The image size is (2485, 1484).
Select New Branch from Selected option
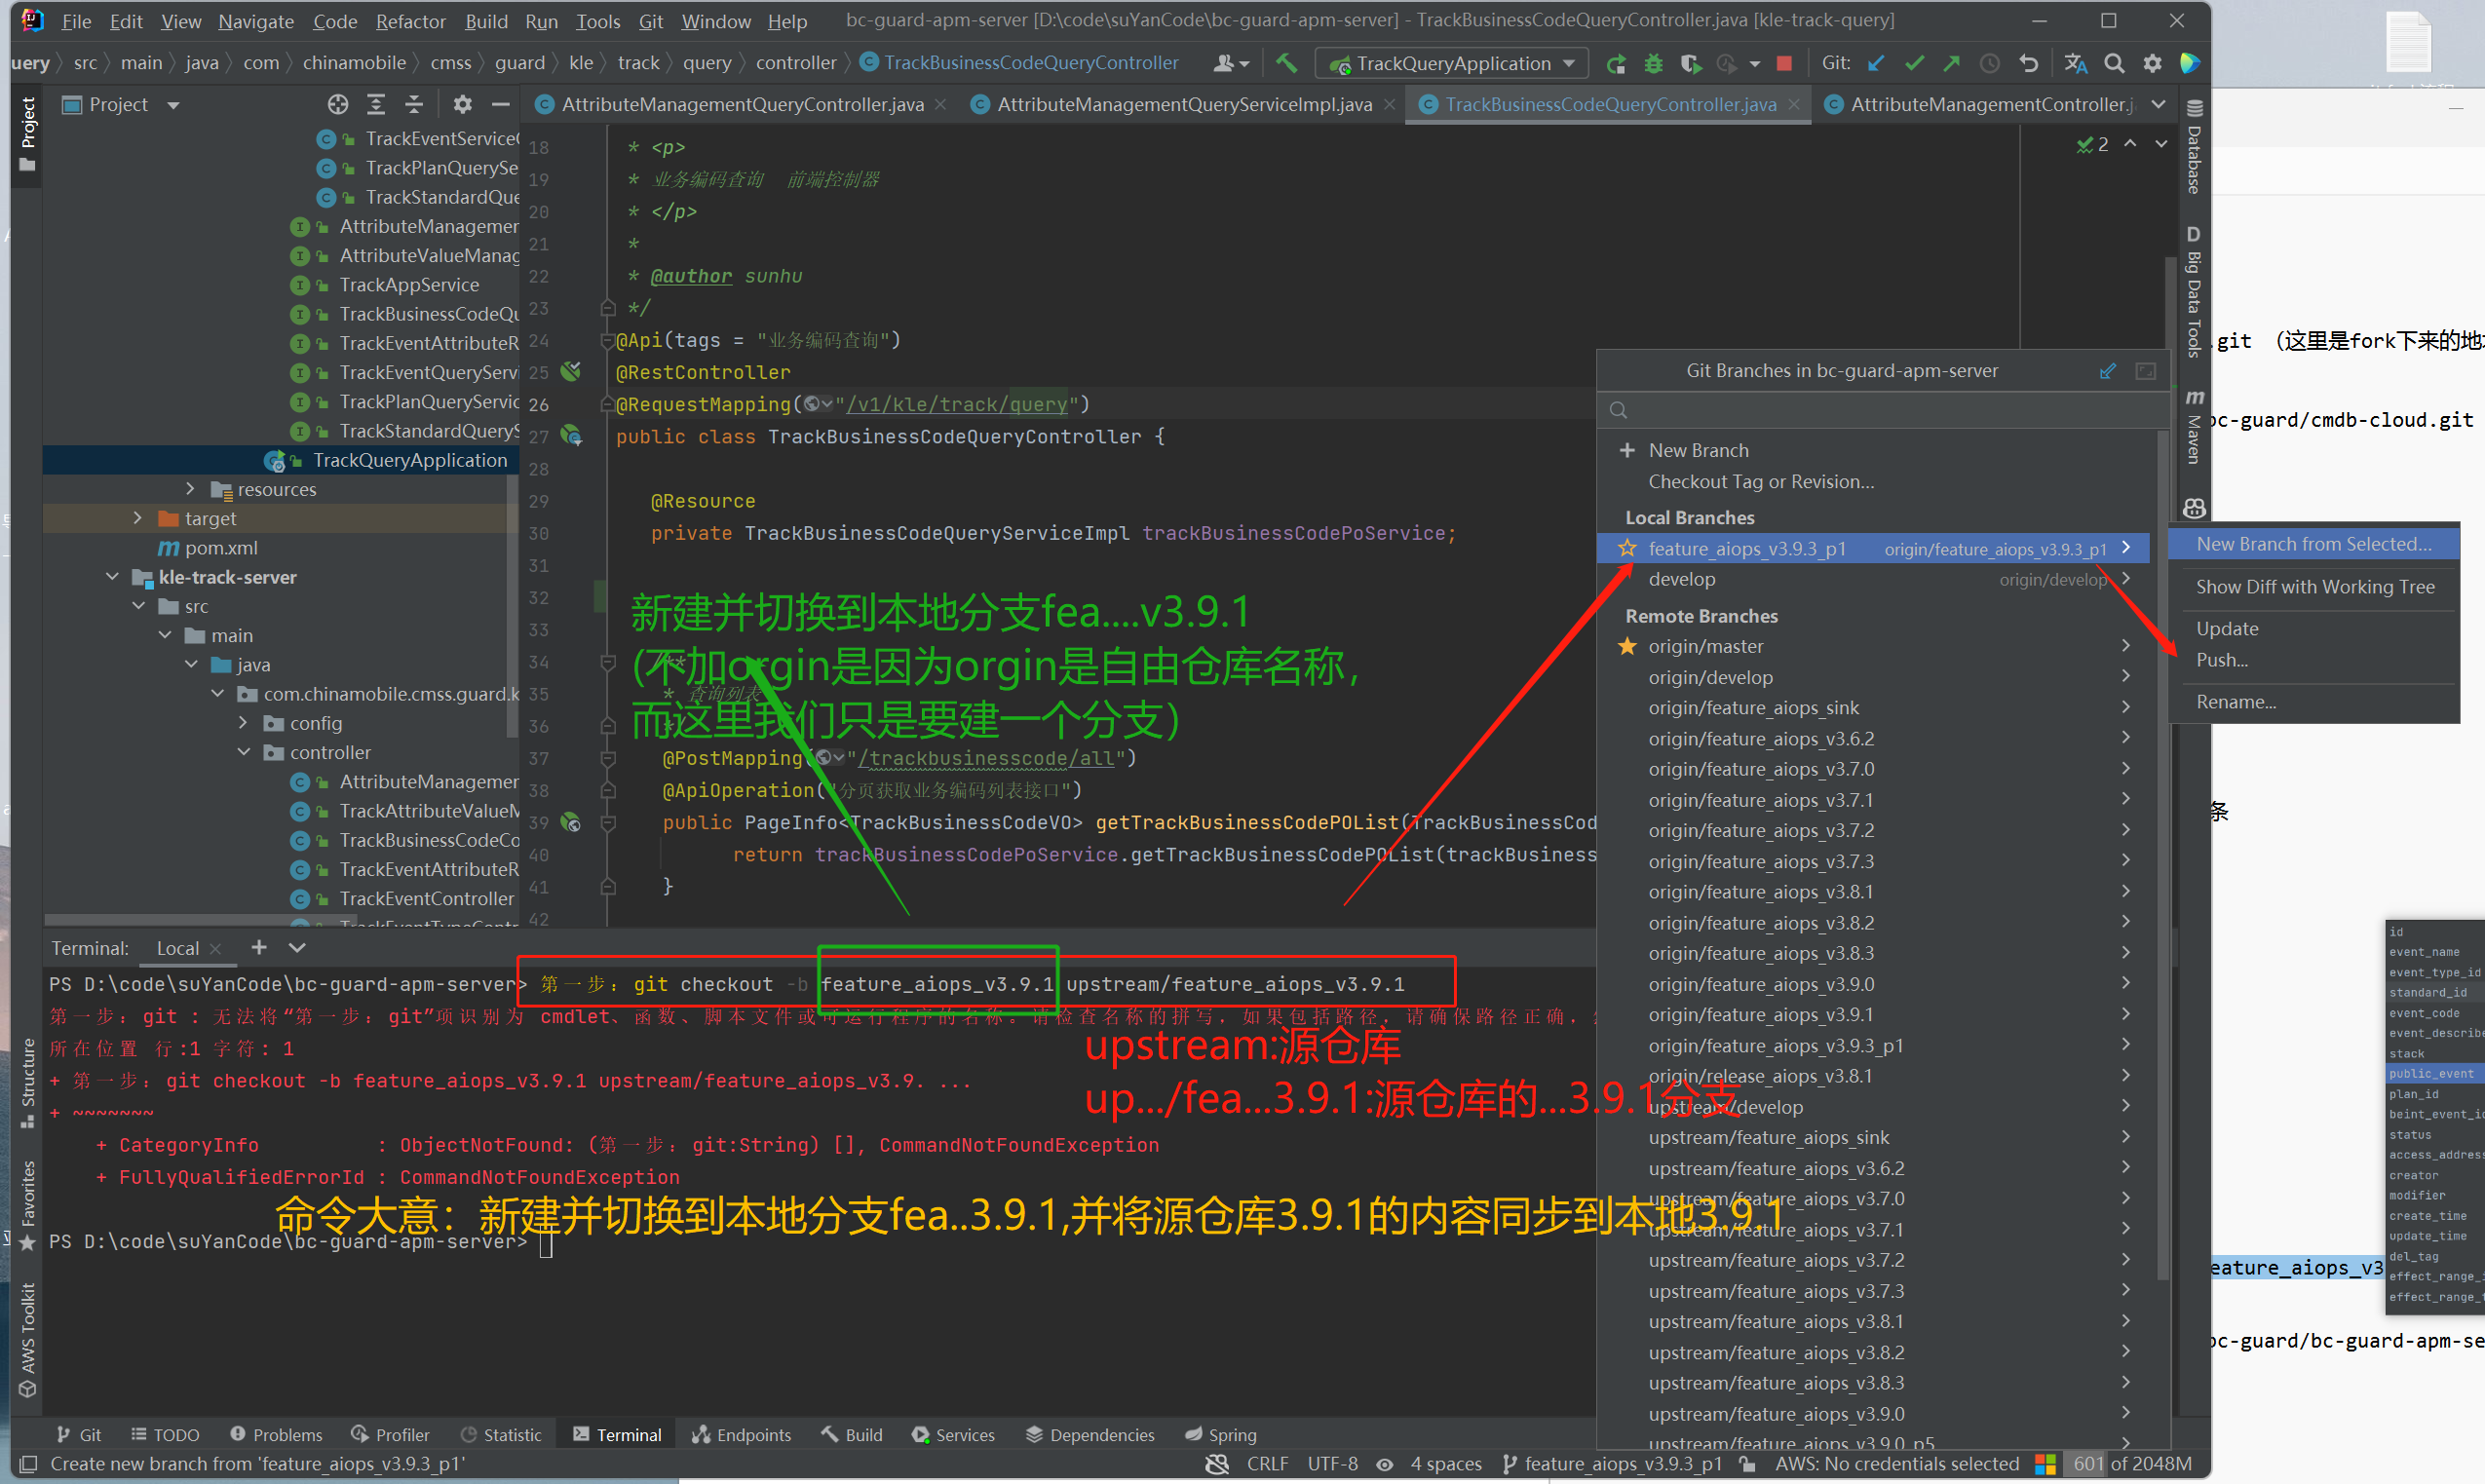tap(2313, 544)
